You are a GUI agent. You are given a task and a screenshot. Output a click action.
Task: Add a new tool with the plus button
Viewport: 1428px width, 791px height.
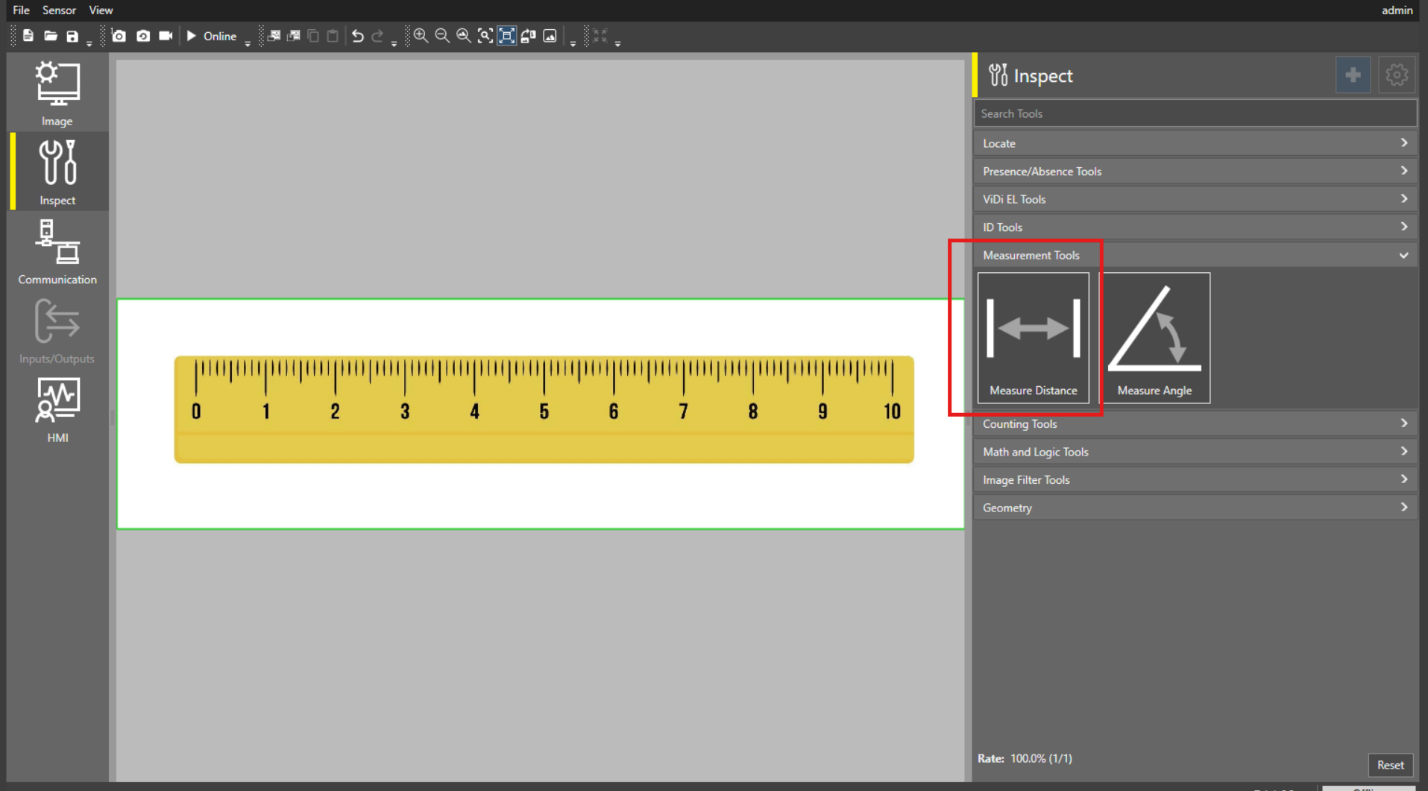coord(1352,74)
